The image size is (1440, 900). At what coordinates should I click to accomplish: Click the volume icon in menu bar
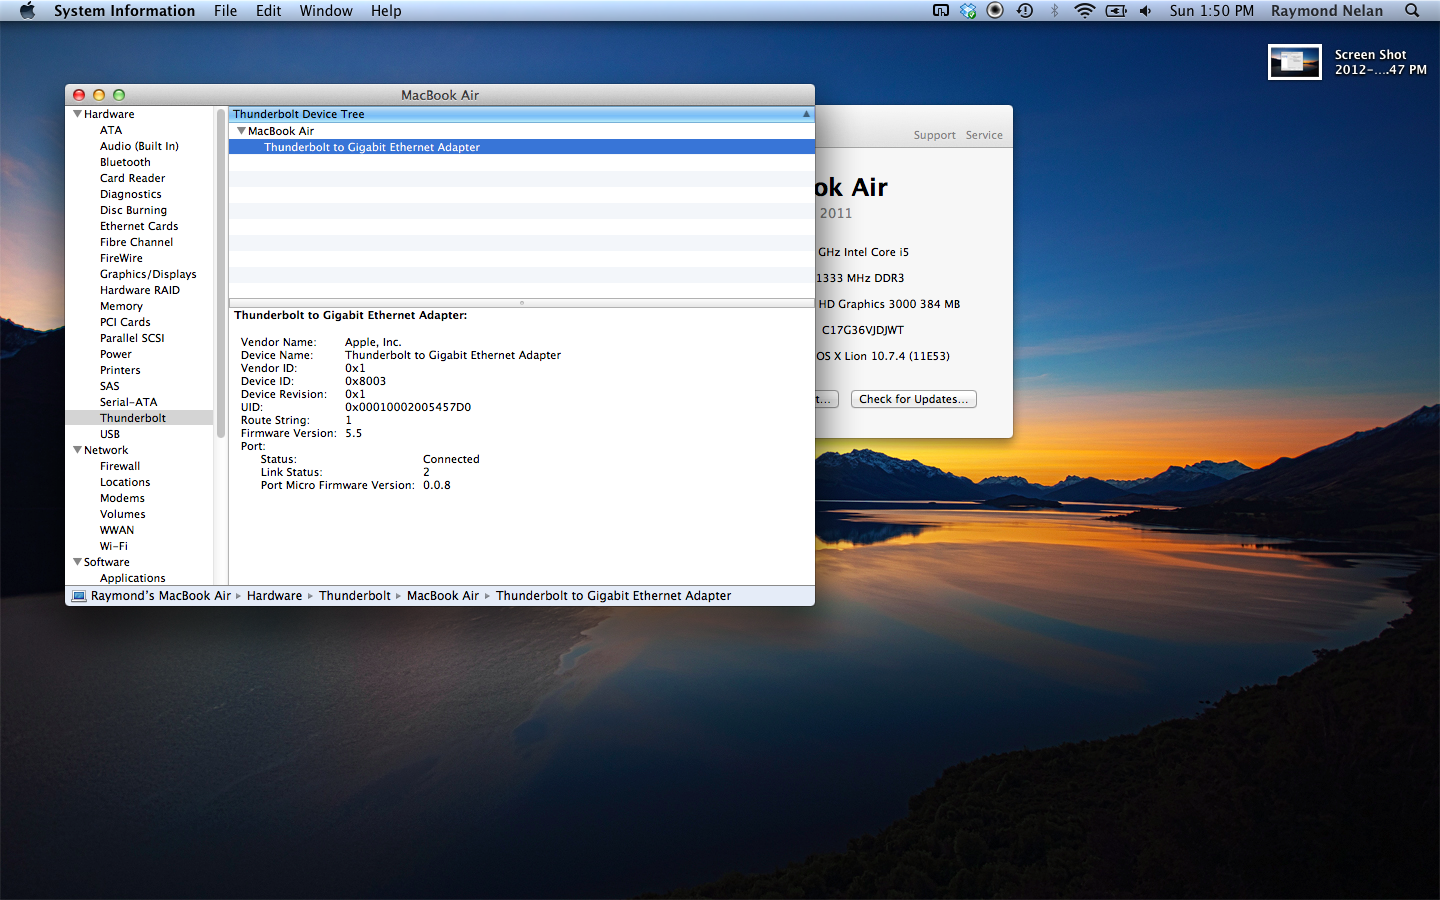pyautogui.click(x=1146, y=11)
